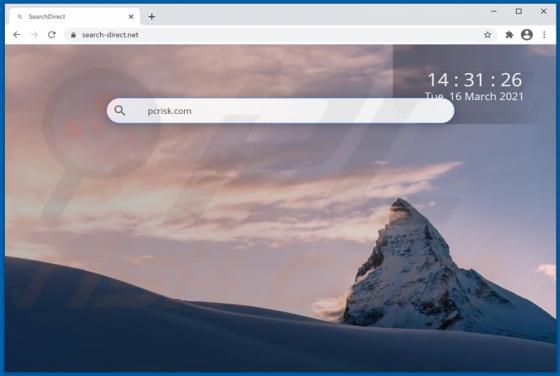Viewport: 560px width, 376px height.
Task: Close the browser window
Action: tap(544, 11)
